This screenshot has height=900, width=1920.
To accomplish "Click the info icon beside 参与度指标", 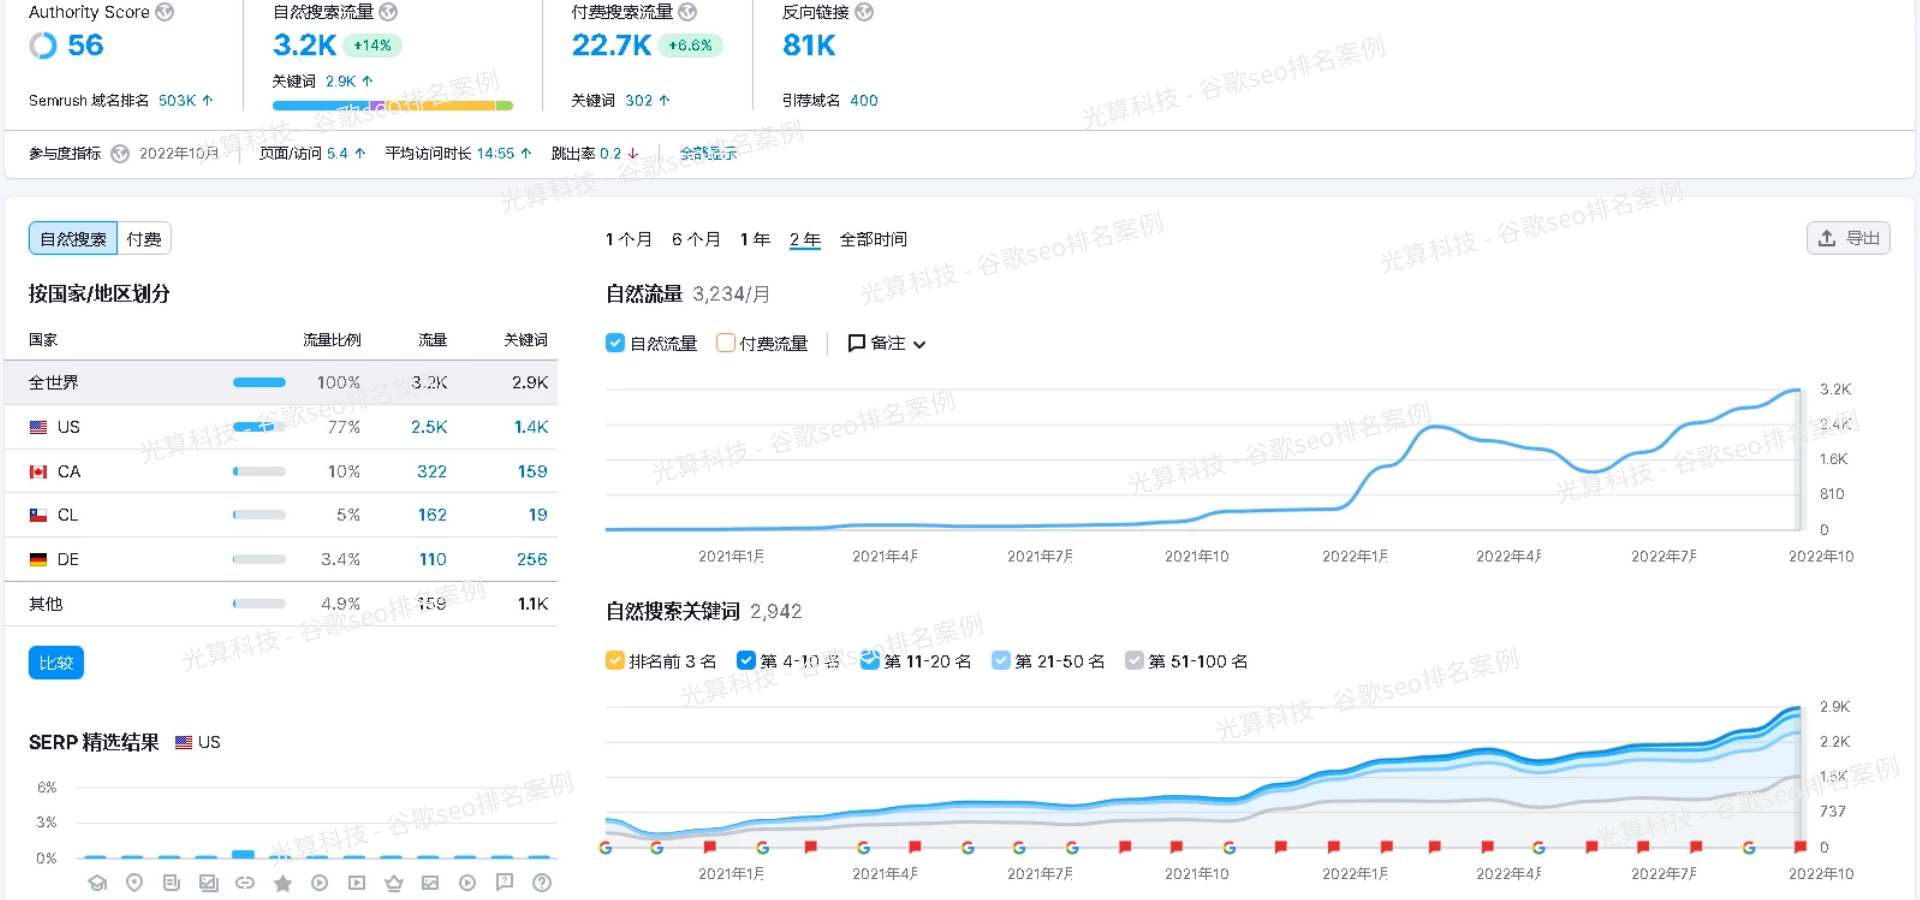I will 120,154.
